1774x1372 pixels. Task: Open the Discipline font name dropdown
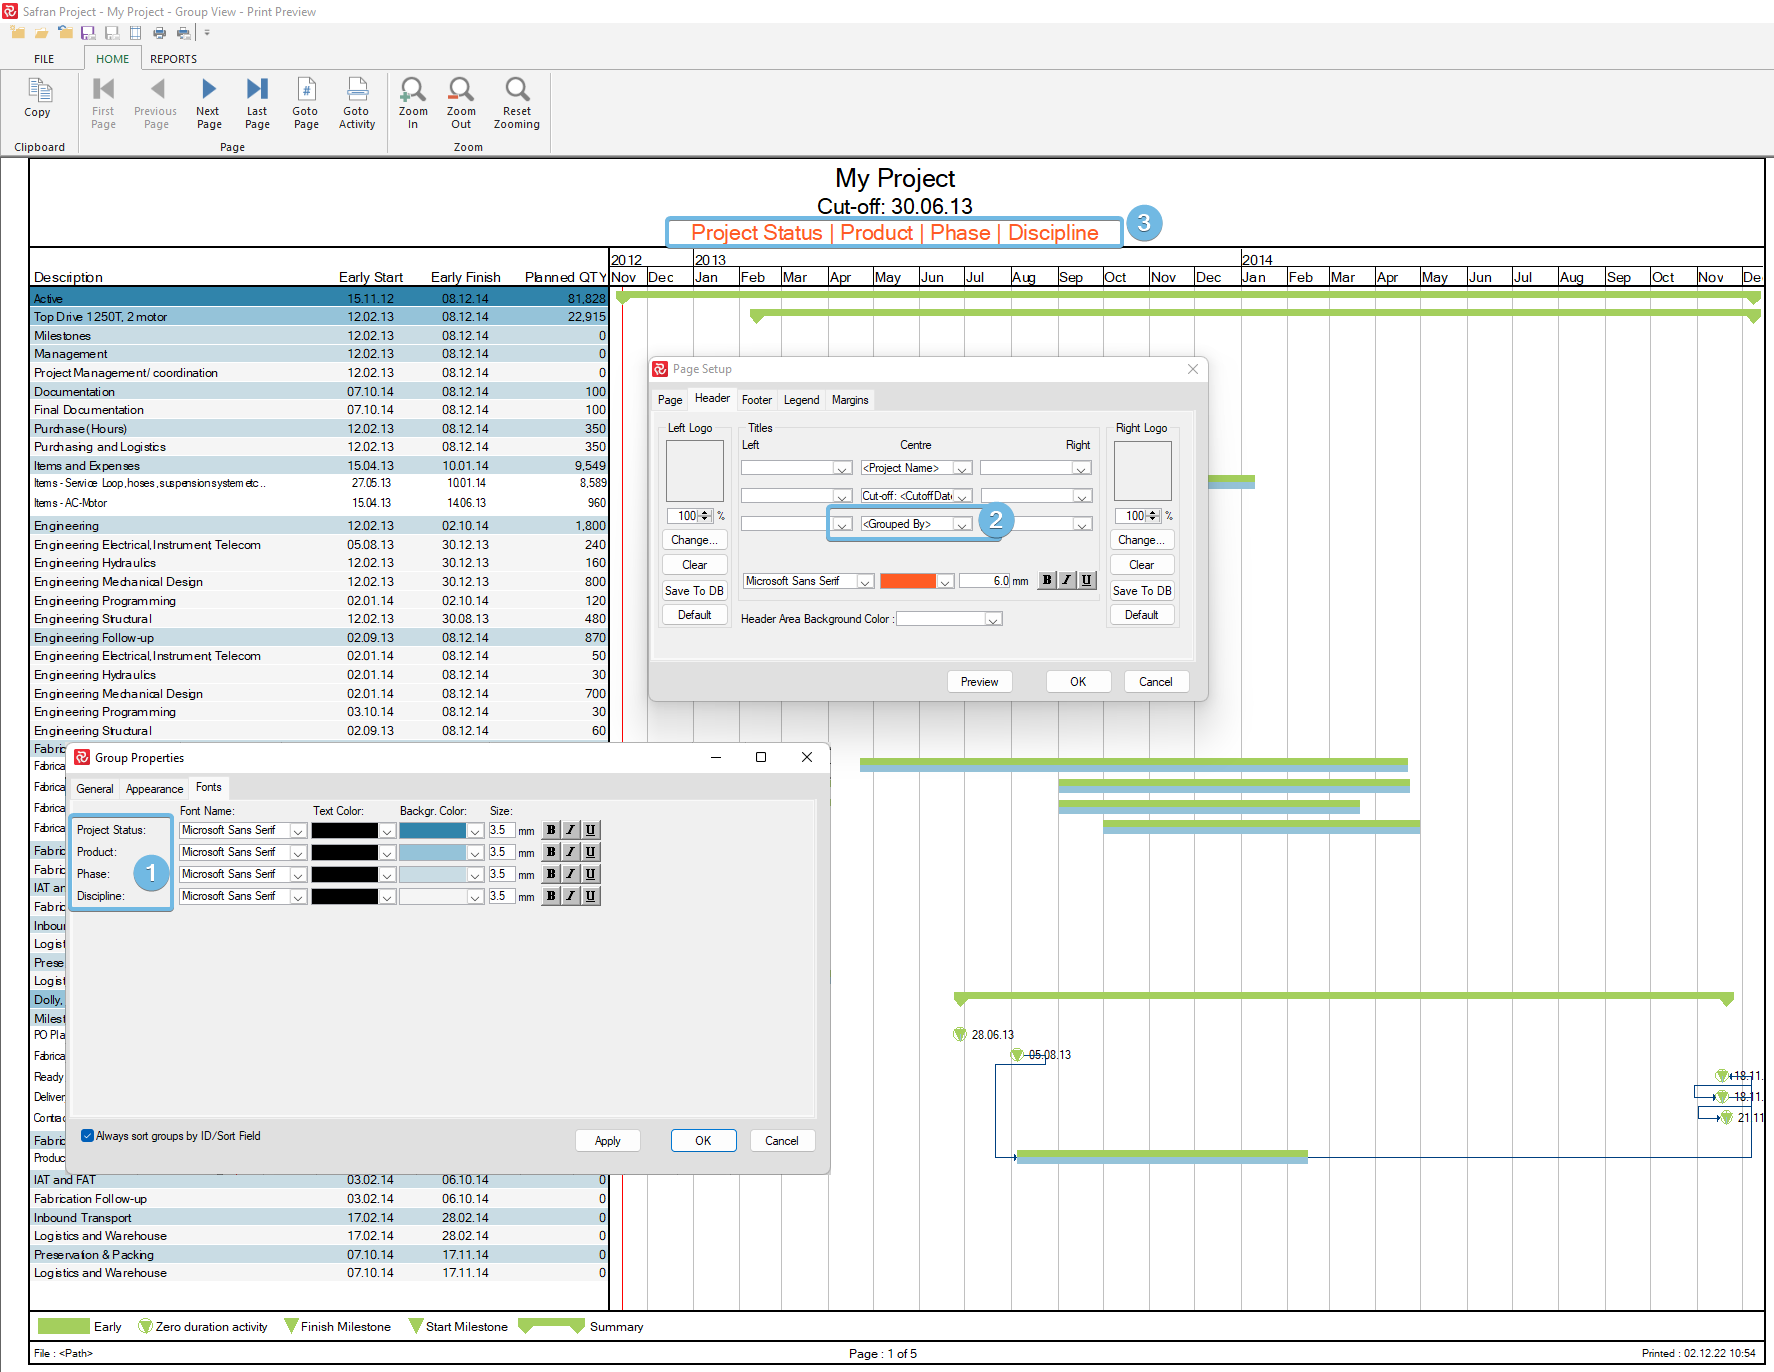(298, 897)
